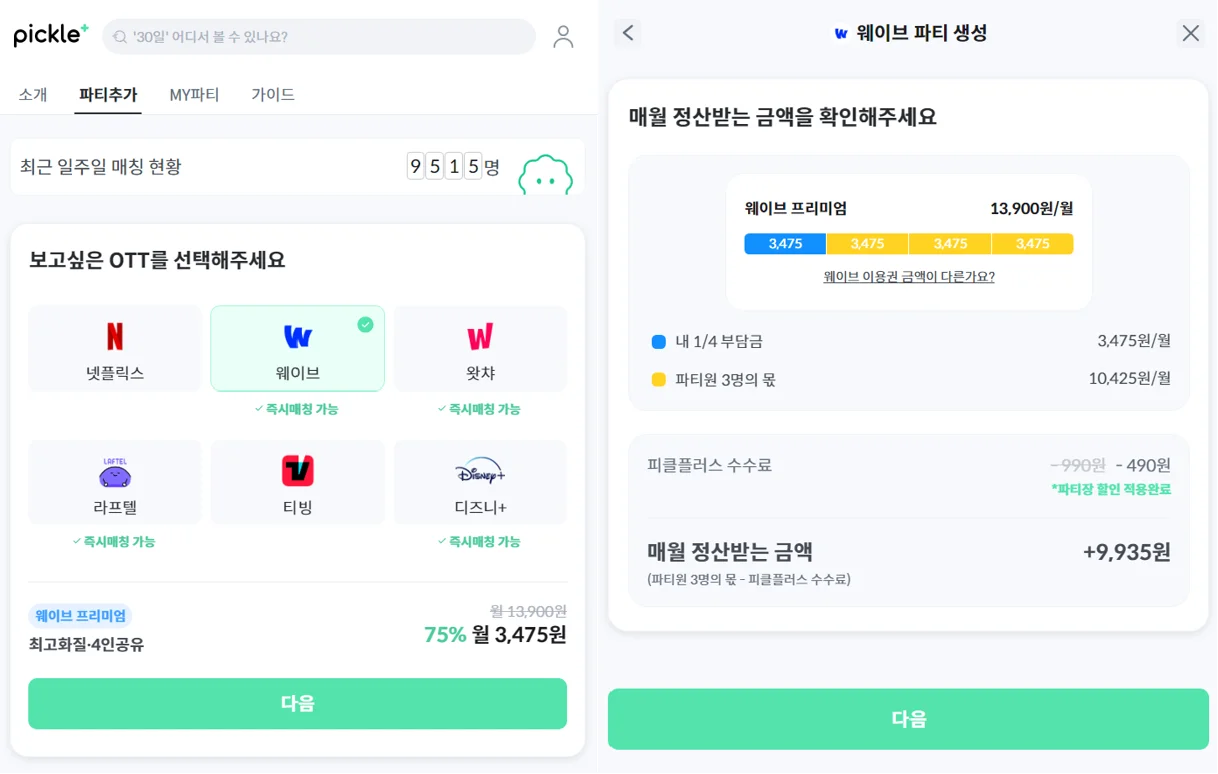Open the 가이드 tab

tap(273, 95)
